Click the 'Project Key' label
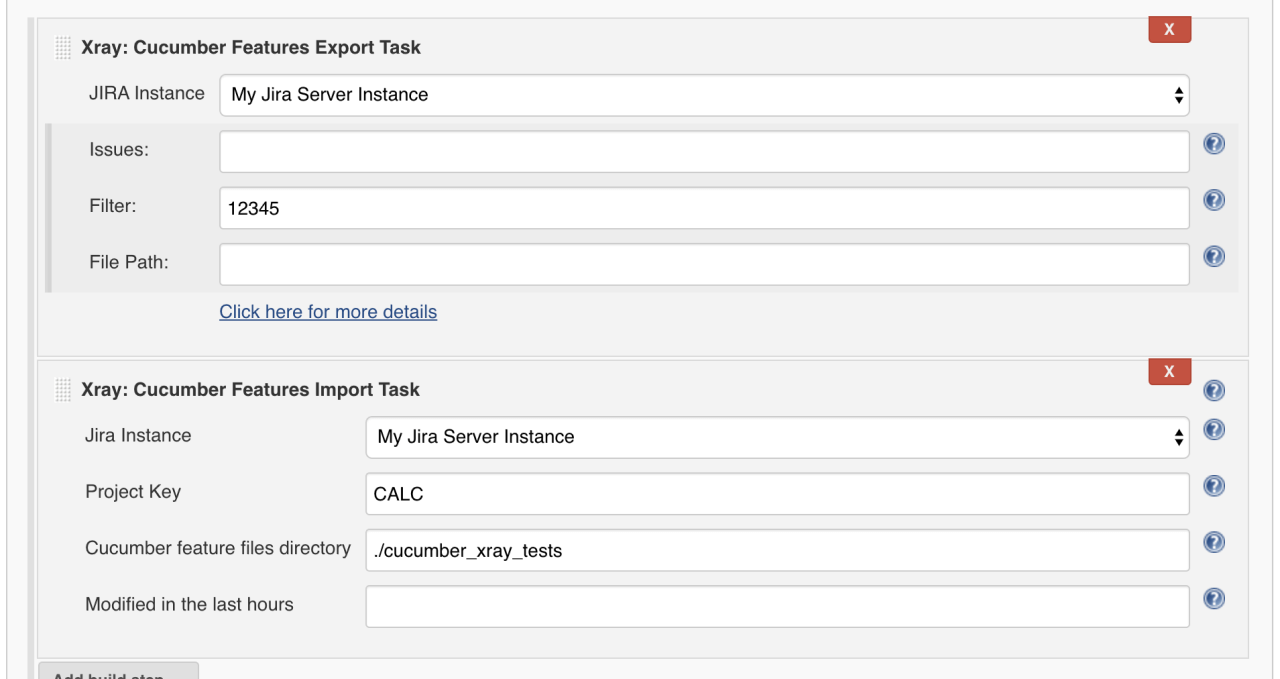 [133, 492]
